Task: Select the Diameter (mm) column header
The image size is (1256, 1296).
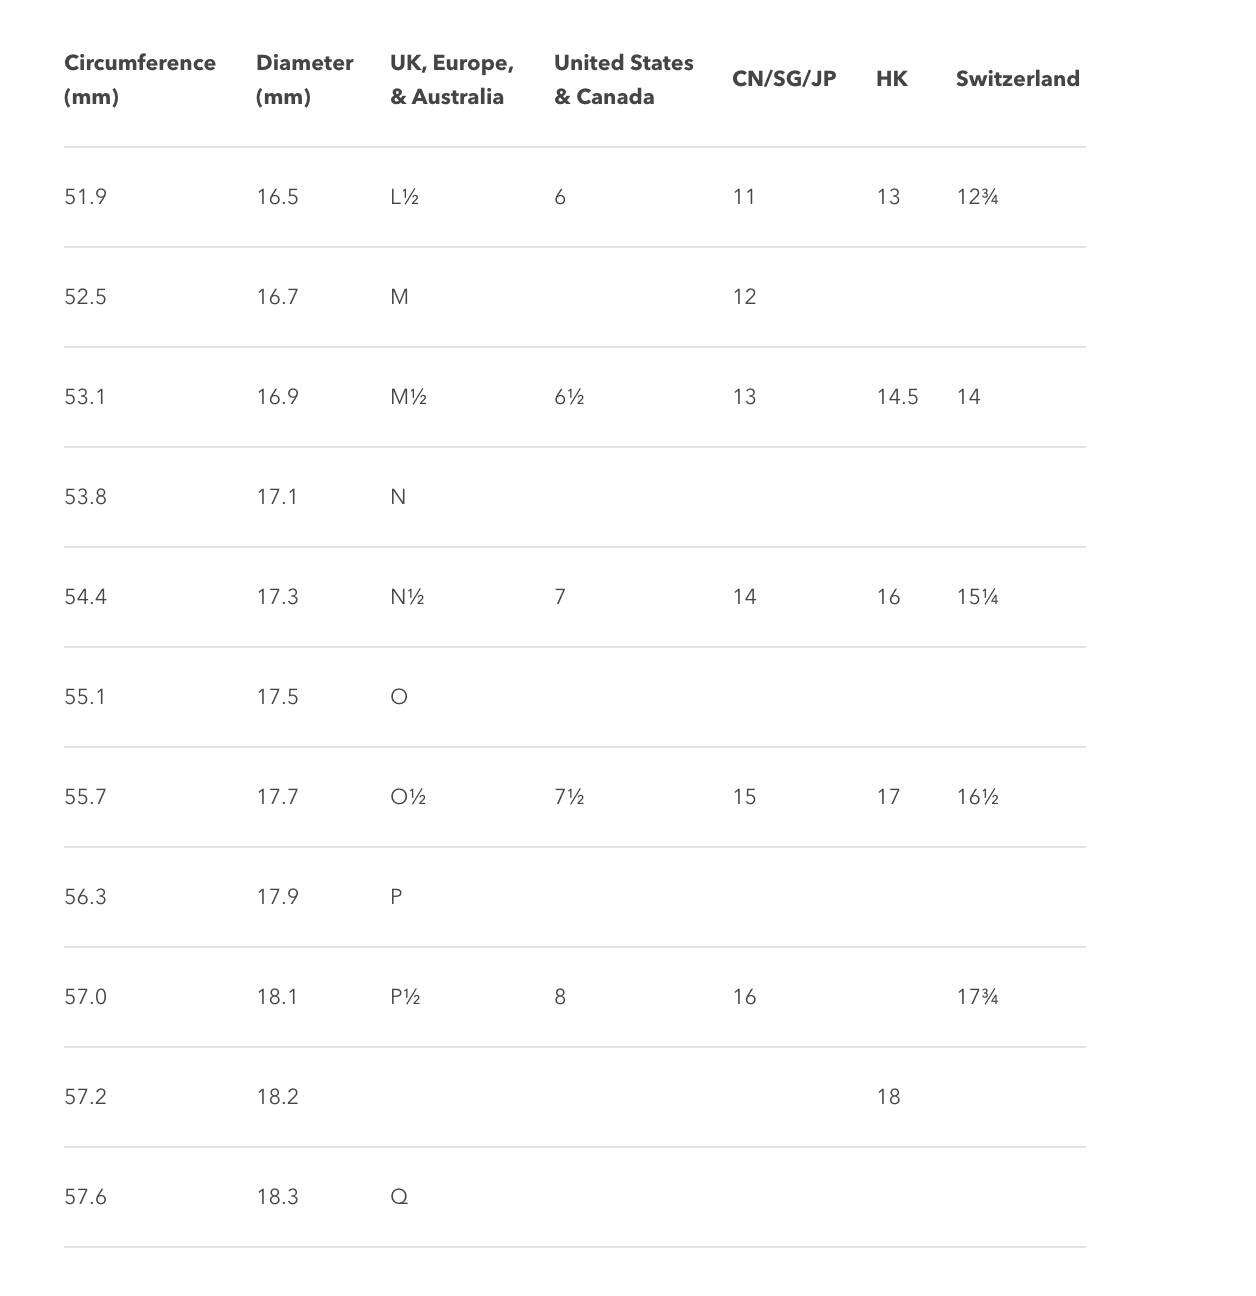Action: point(304,80)
